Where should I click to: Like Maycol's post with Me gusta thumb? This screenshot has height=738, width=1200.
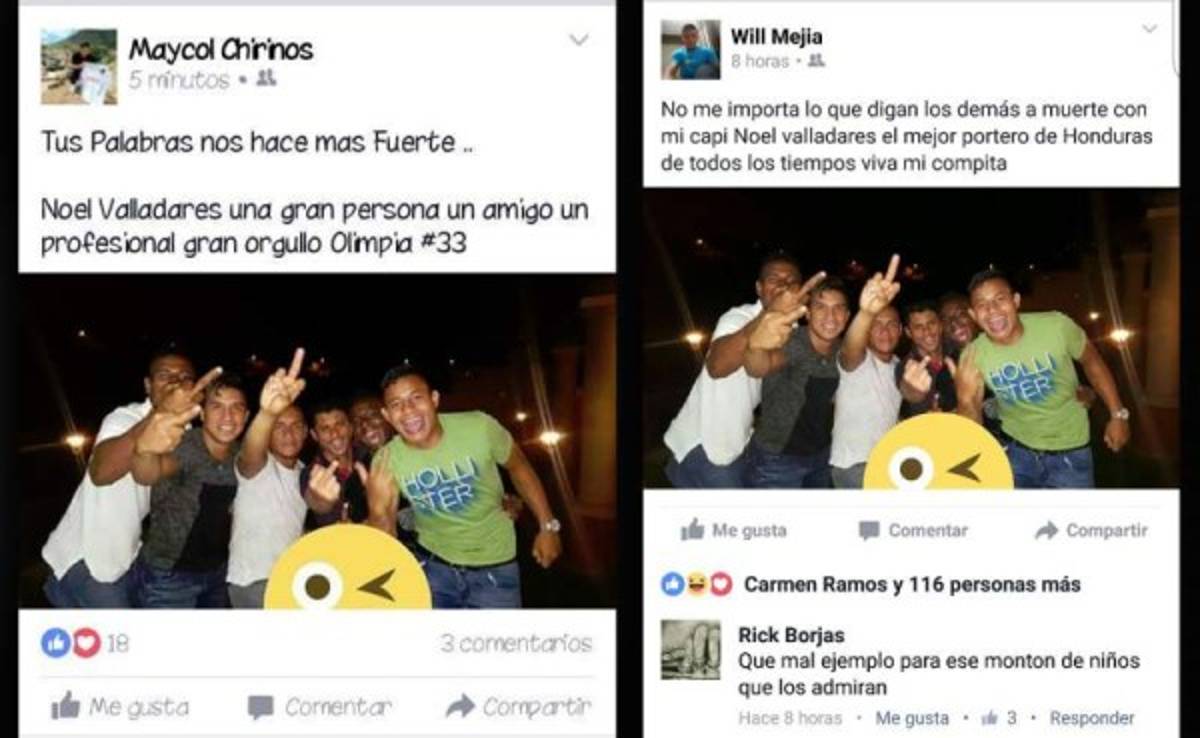coord(120,707)
